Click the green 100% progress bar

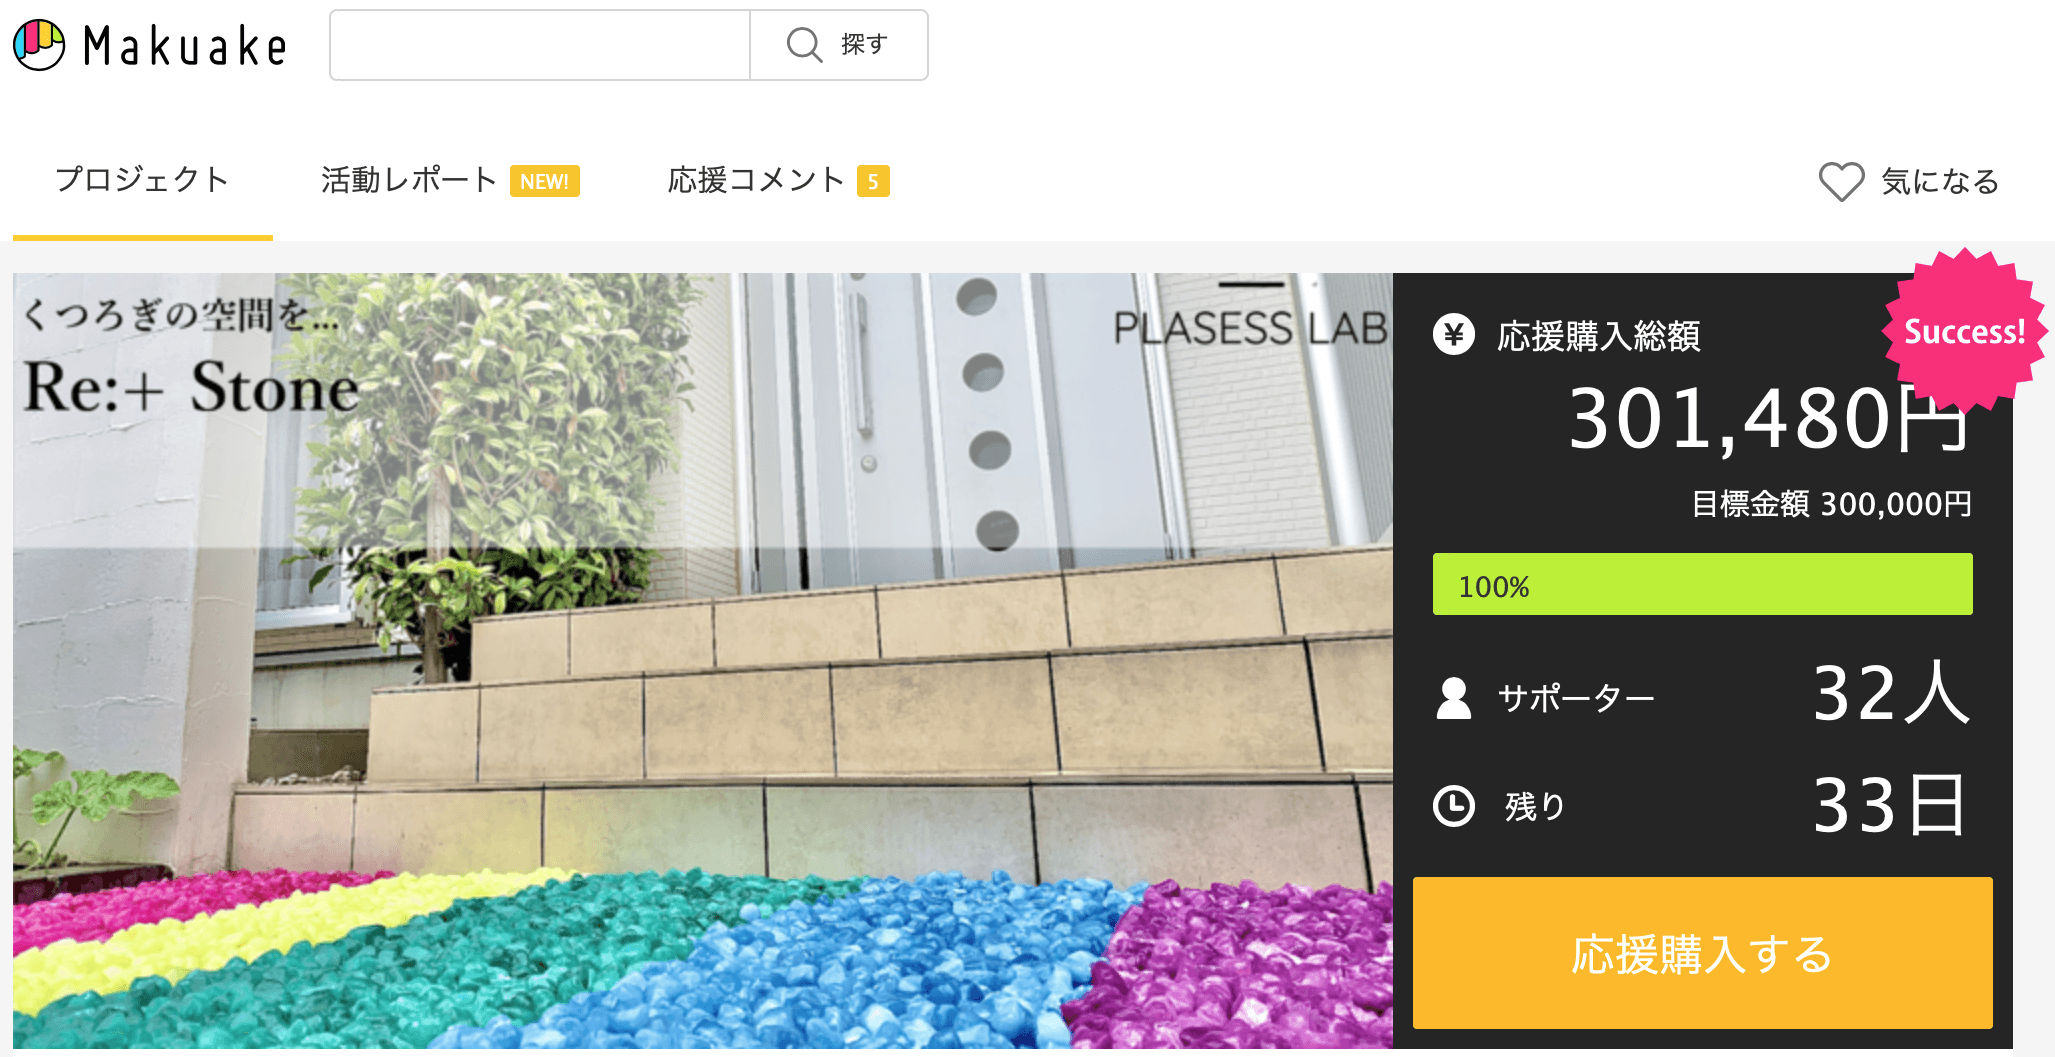(x=1702, y=585)
